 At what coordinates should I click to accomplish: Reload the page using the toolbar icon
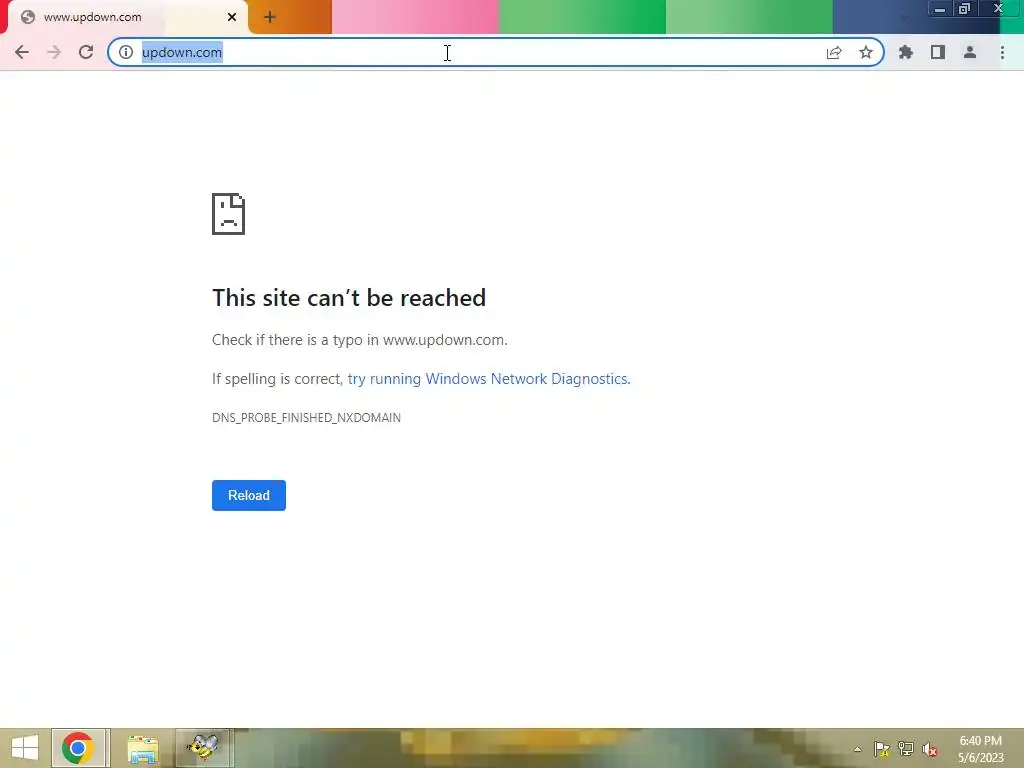[86, 52]
